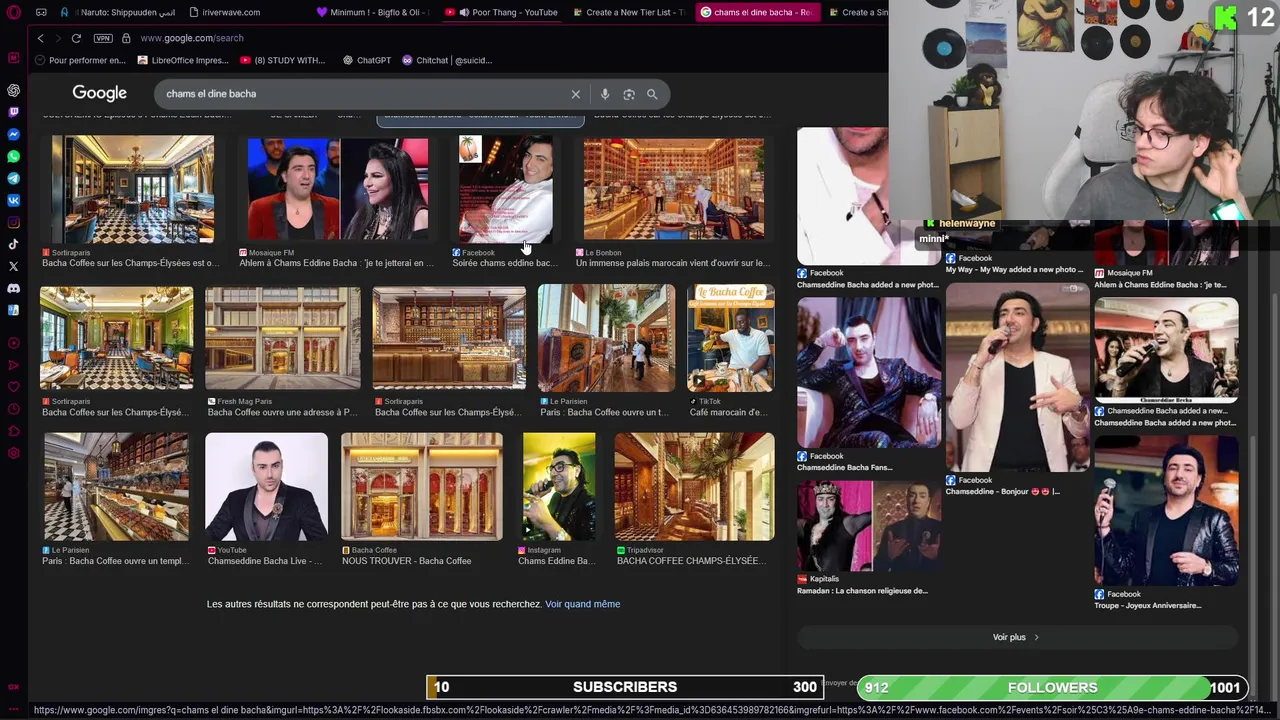Viewport: 1280px width, 720px height.
Task: View site security lock info
Action: [126, 38]
